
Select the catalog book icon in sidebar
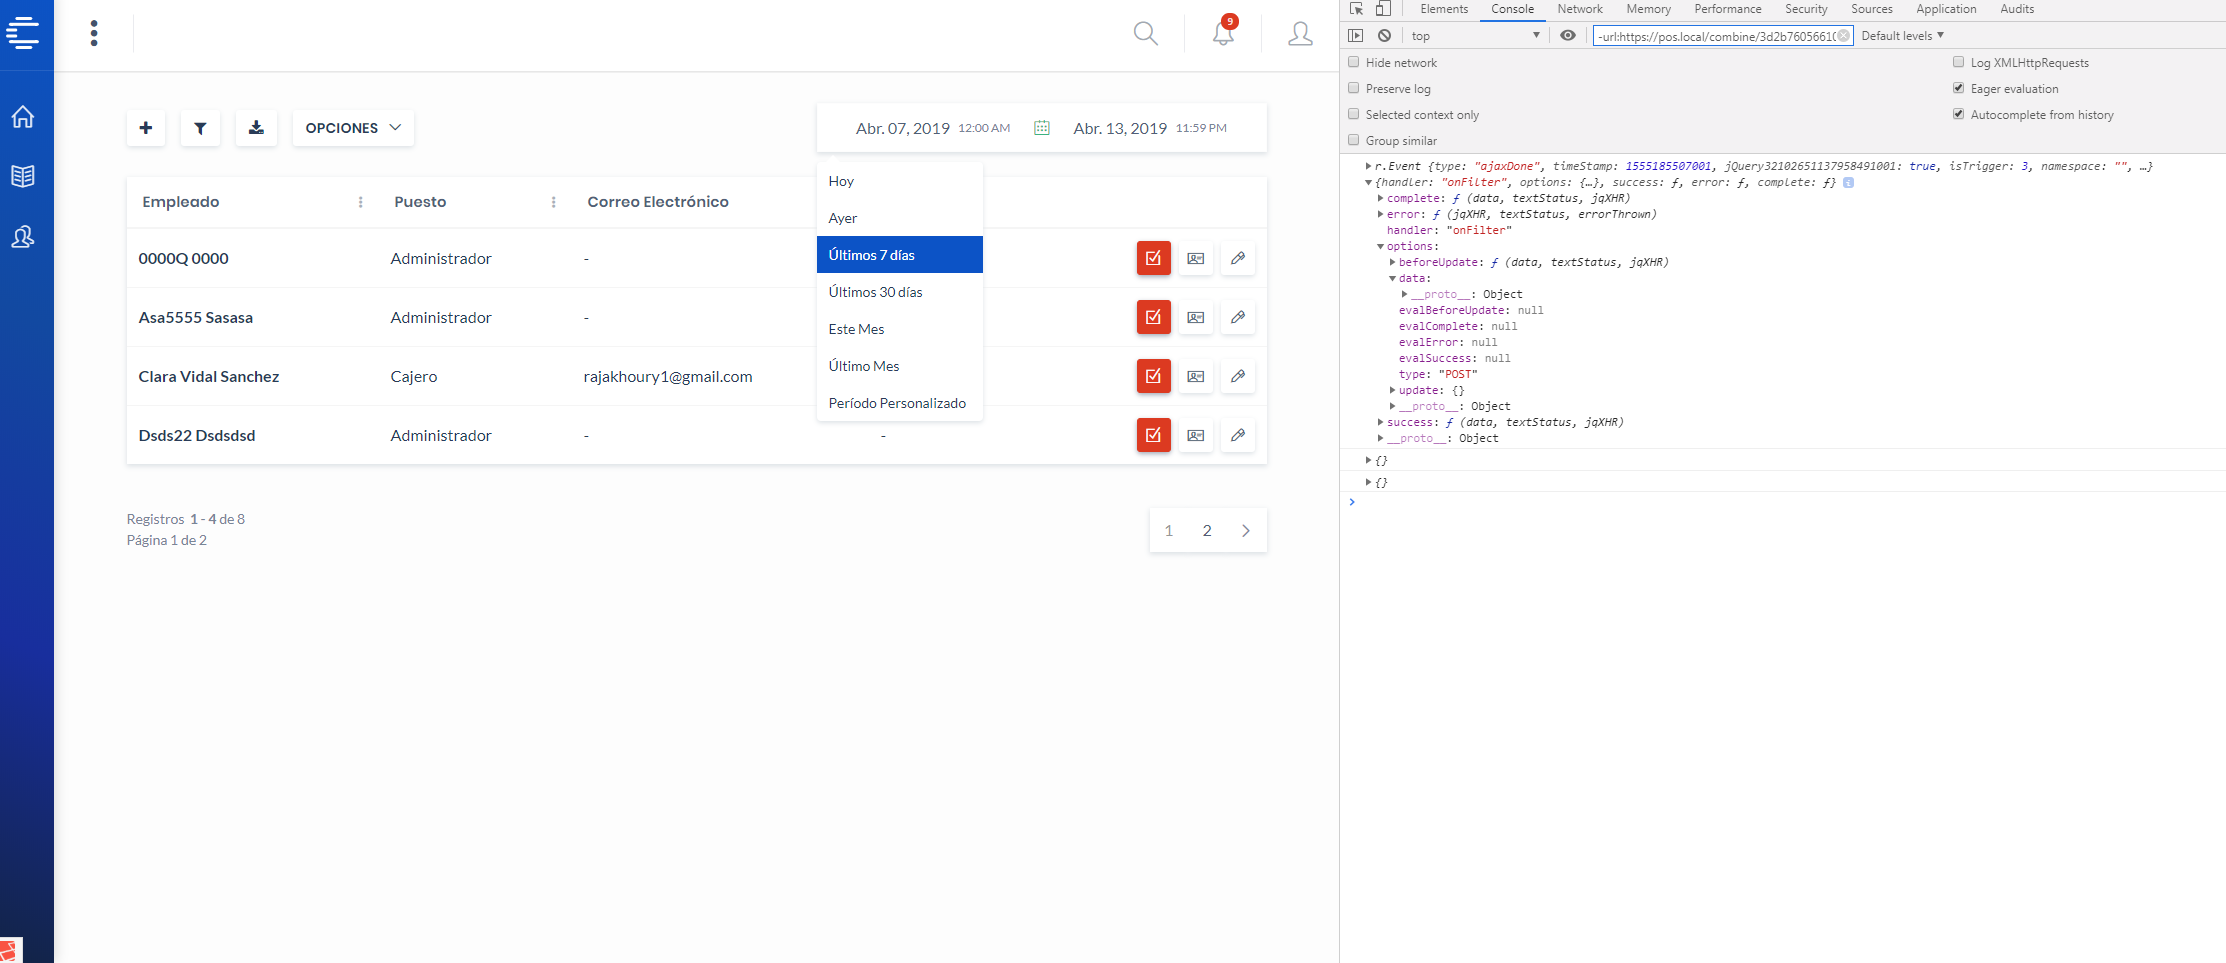pyautogui.click(x=23, y=177)
